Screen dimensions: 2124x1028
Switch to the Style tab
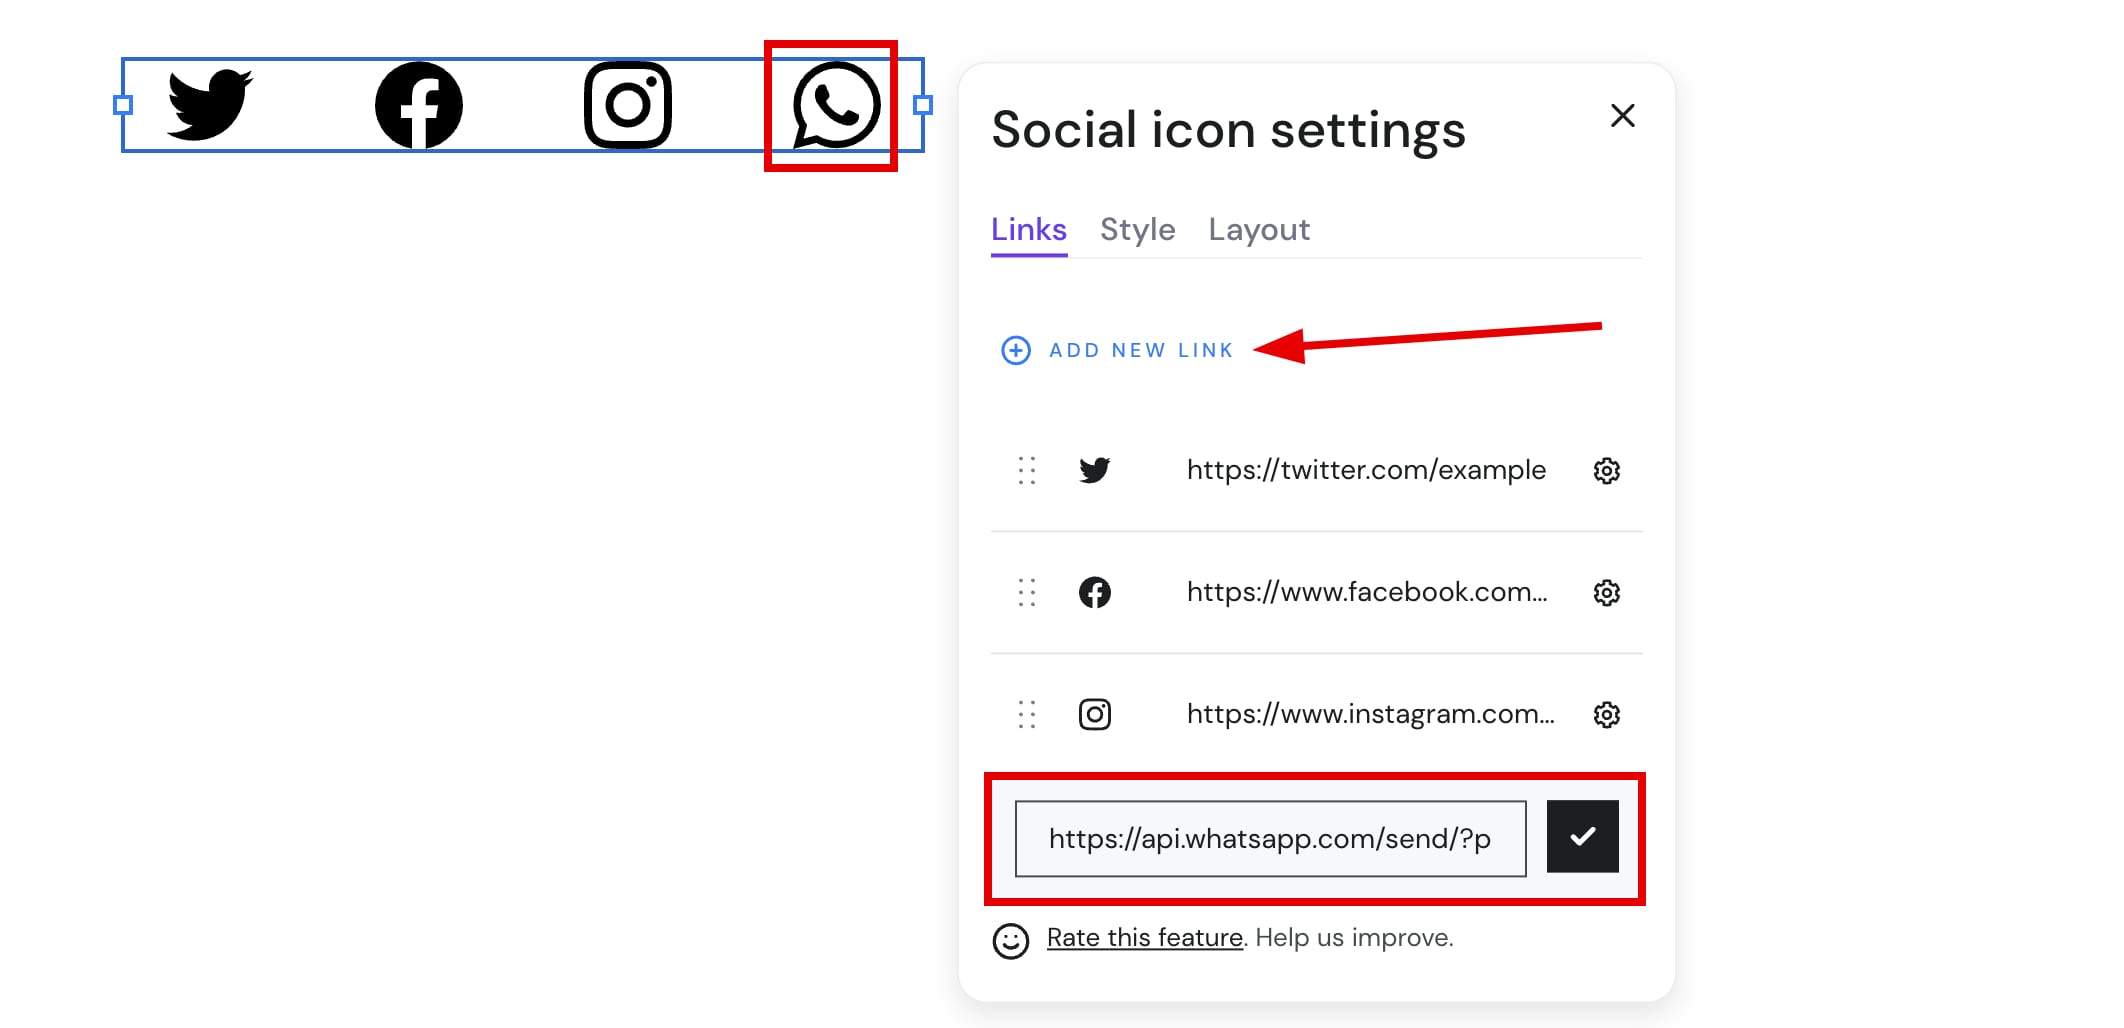1138,229
